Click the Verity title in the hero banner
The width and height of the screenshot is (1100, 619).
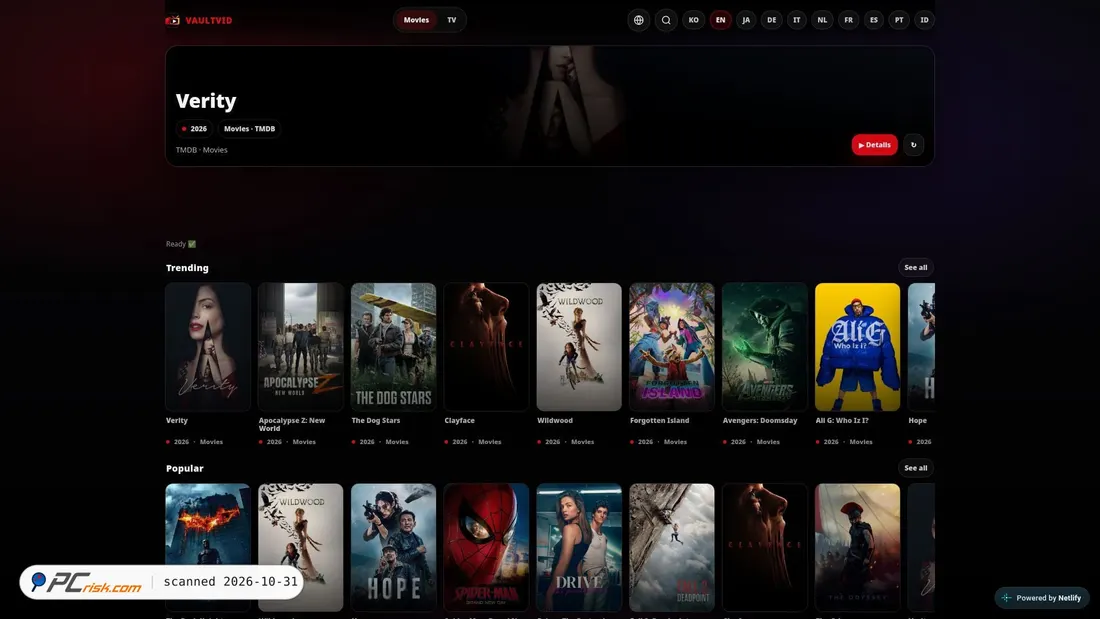click(206, 101)
